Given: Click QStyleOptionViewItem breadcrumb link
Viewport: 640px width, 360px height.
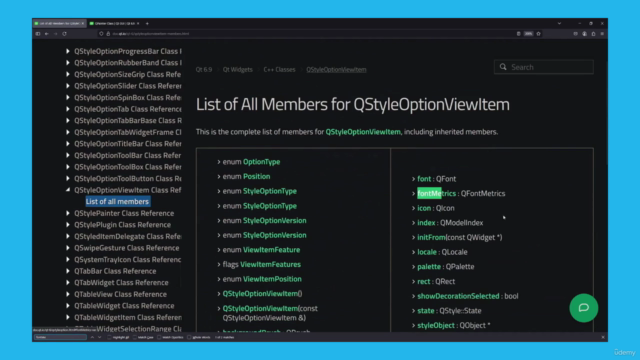Looking at the screenshot, I should coord(336,69).
